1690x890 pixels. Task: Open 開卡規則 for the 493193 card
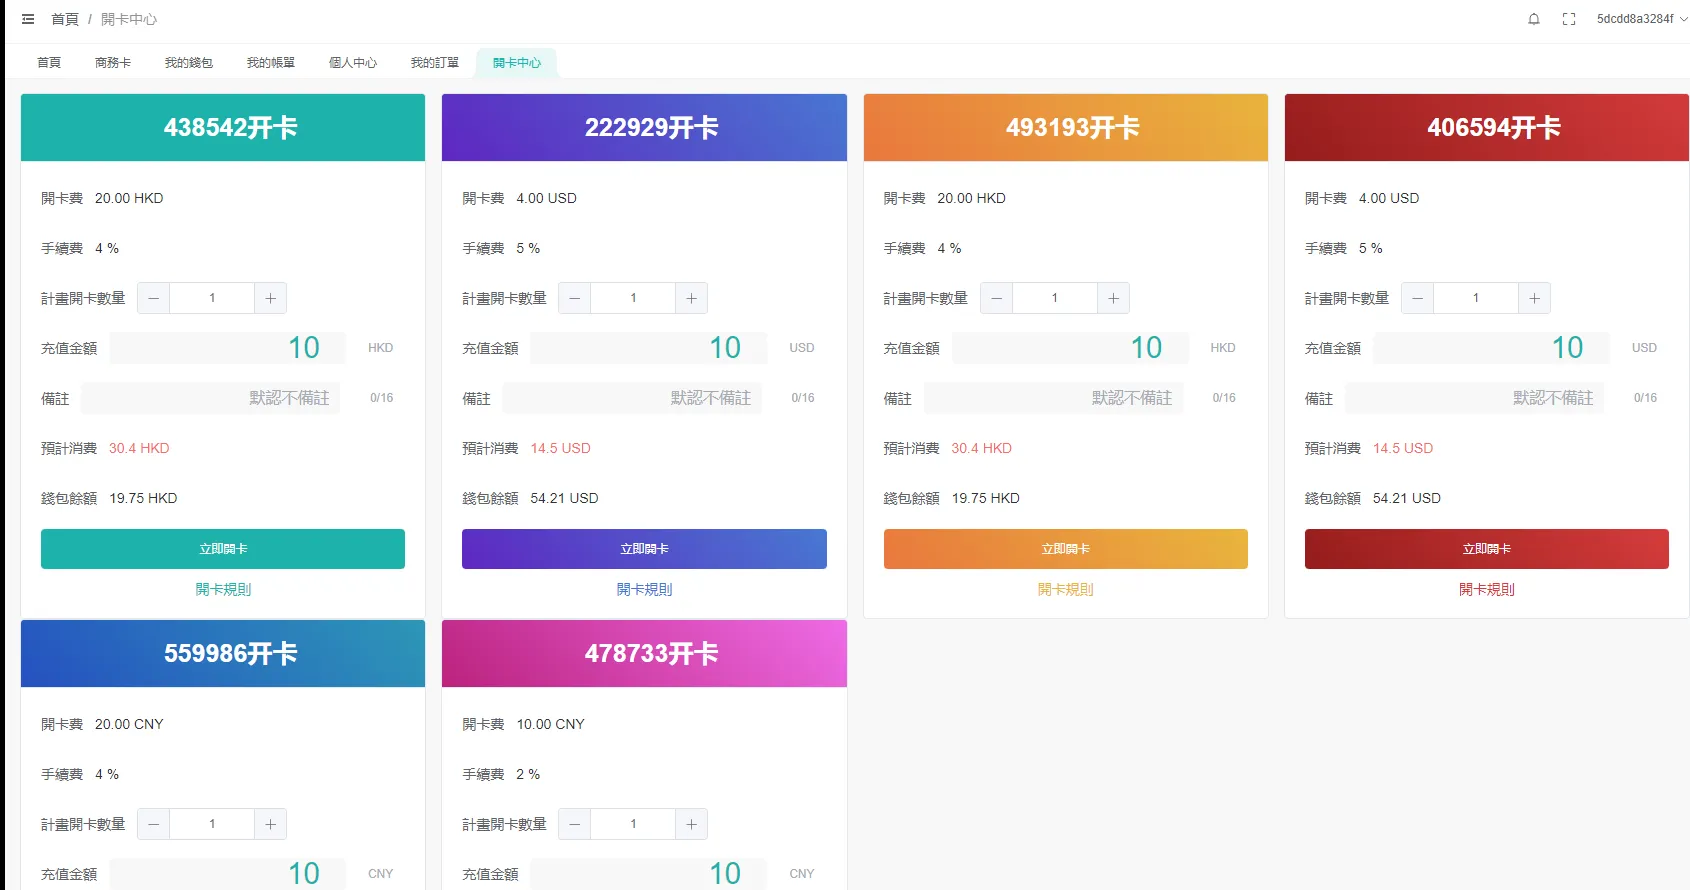pos(1065,590)
